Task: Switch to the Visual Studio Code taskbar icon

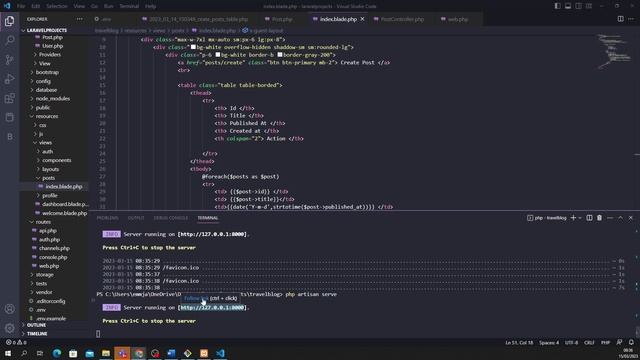Action: pyautogui.click(x=220, y=353)
